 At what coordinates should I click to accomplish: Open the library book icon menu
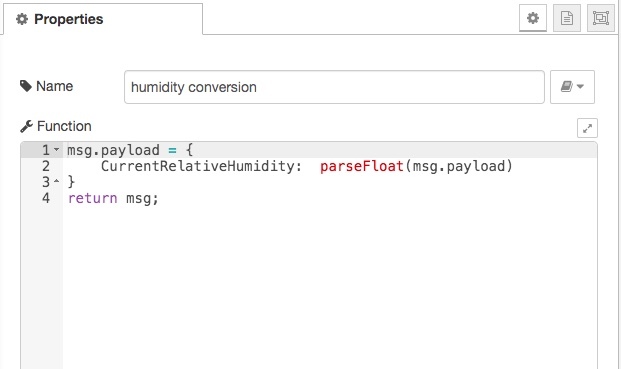572,87
